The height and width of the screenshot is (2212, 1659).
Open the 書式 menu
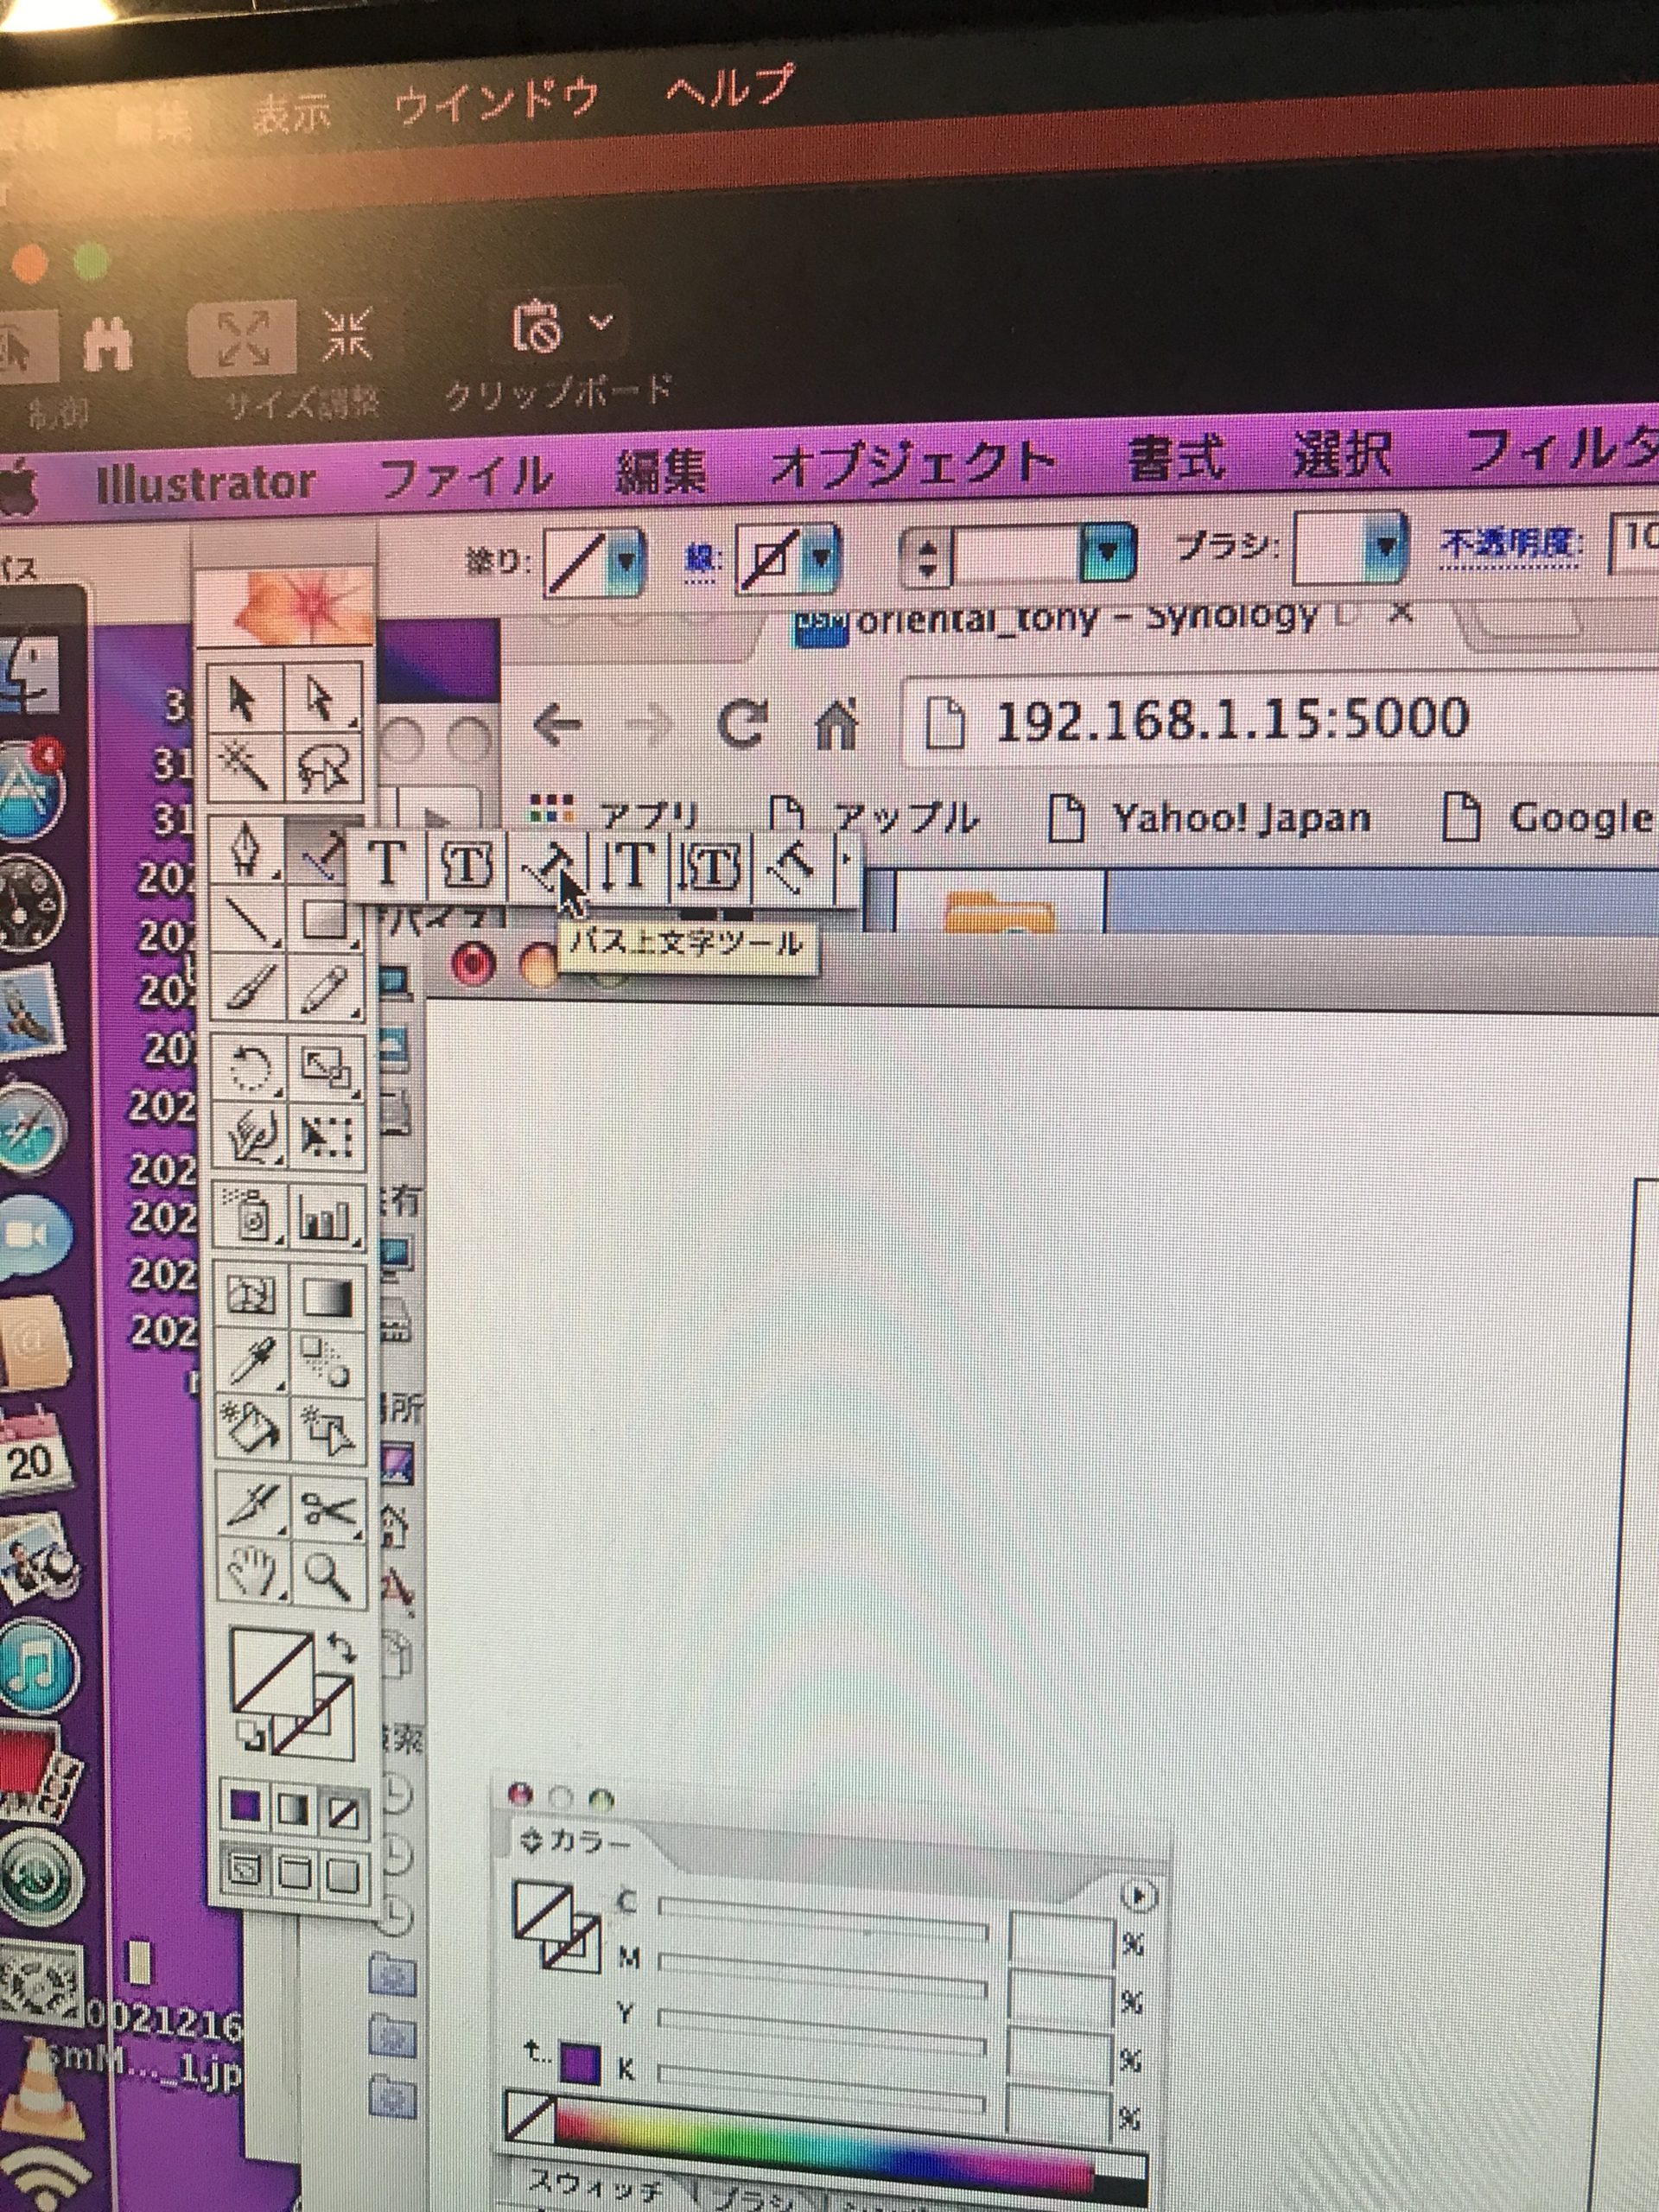(x=1176, y=460)
